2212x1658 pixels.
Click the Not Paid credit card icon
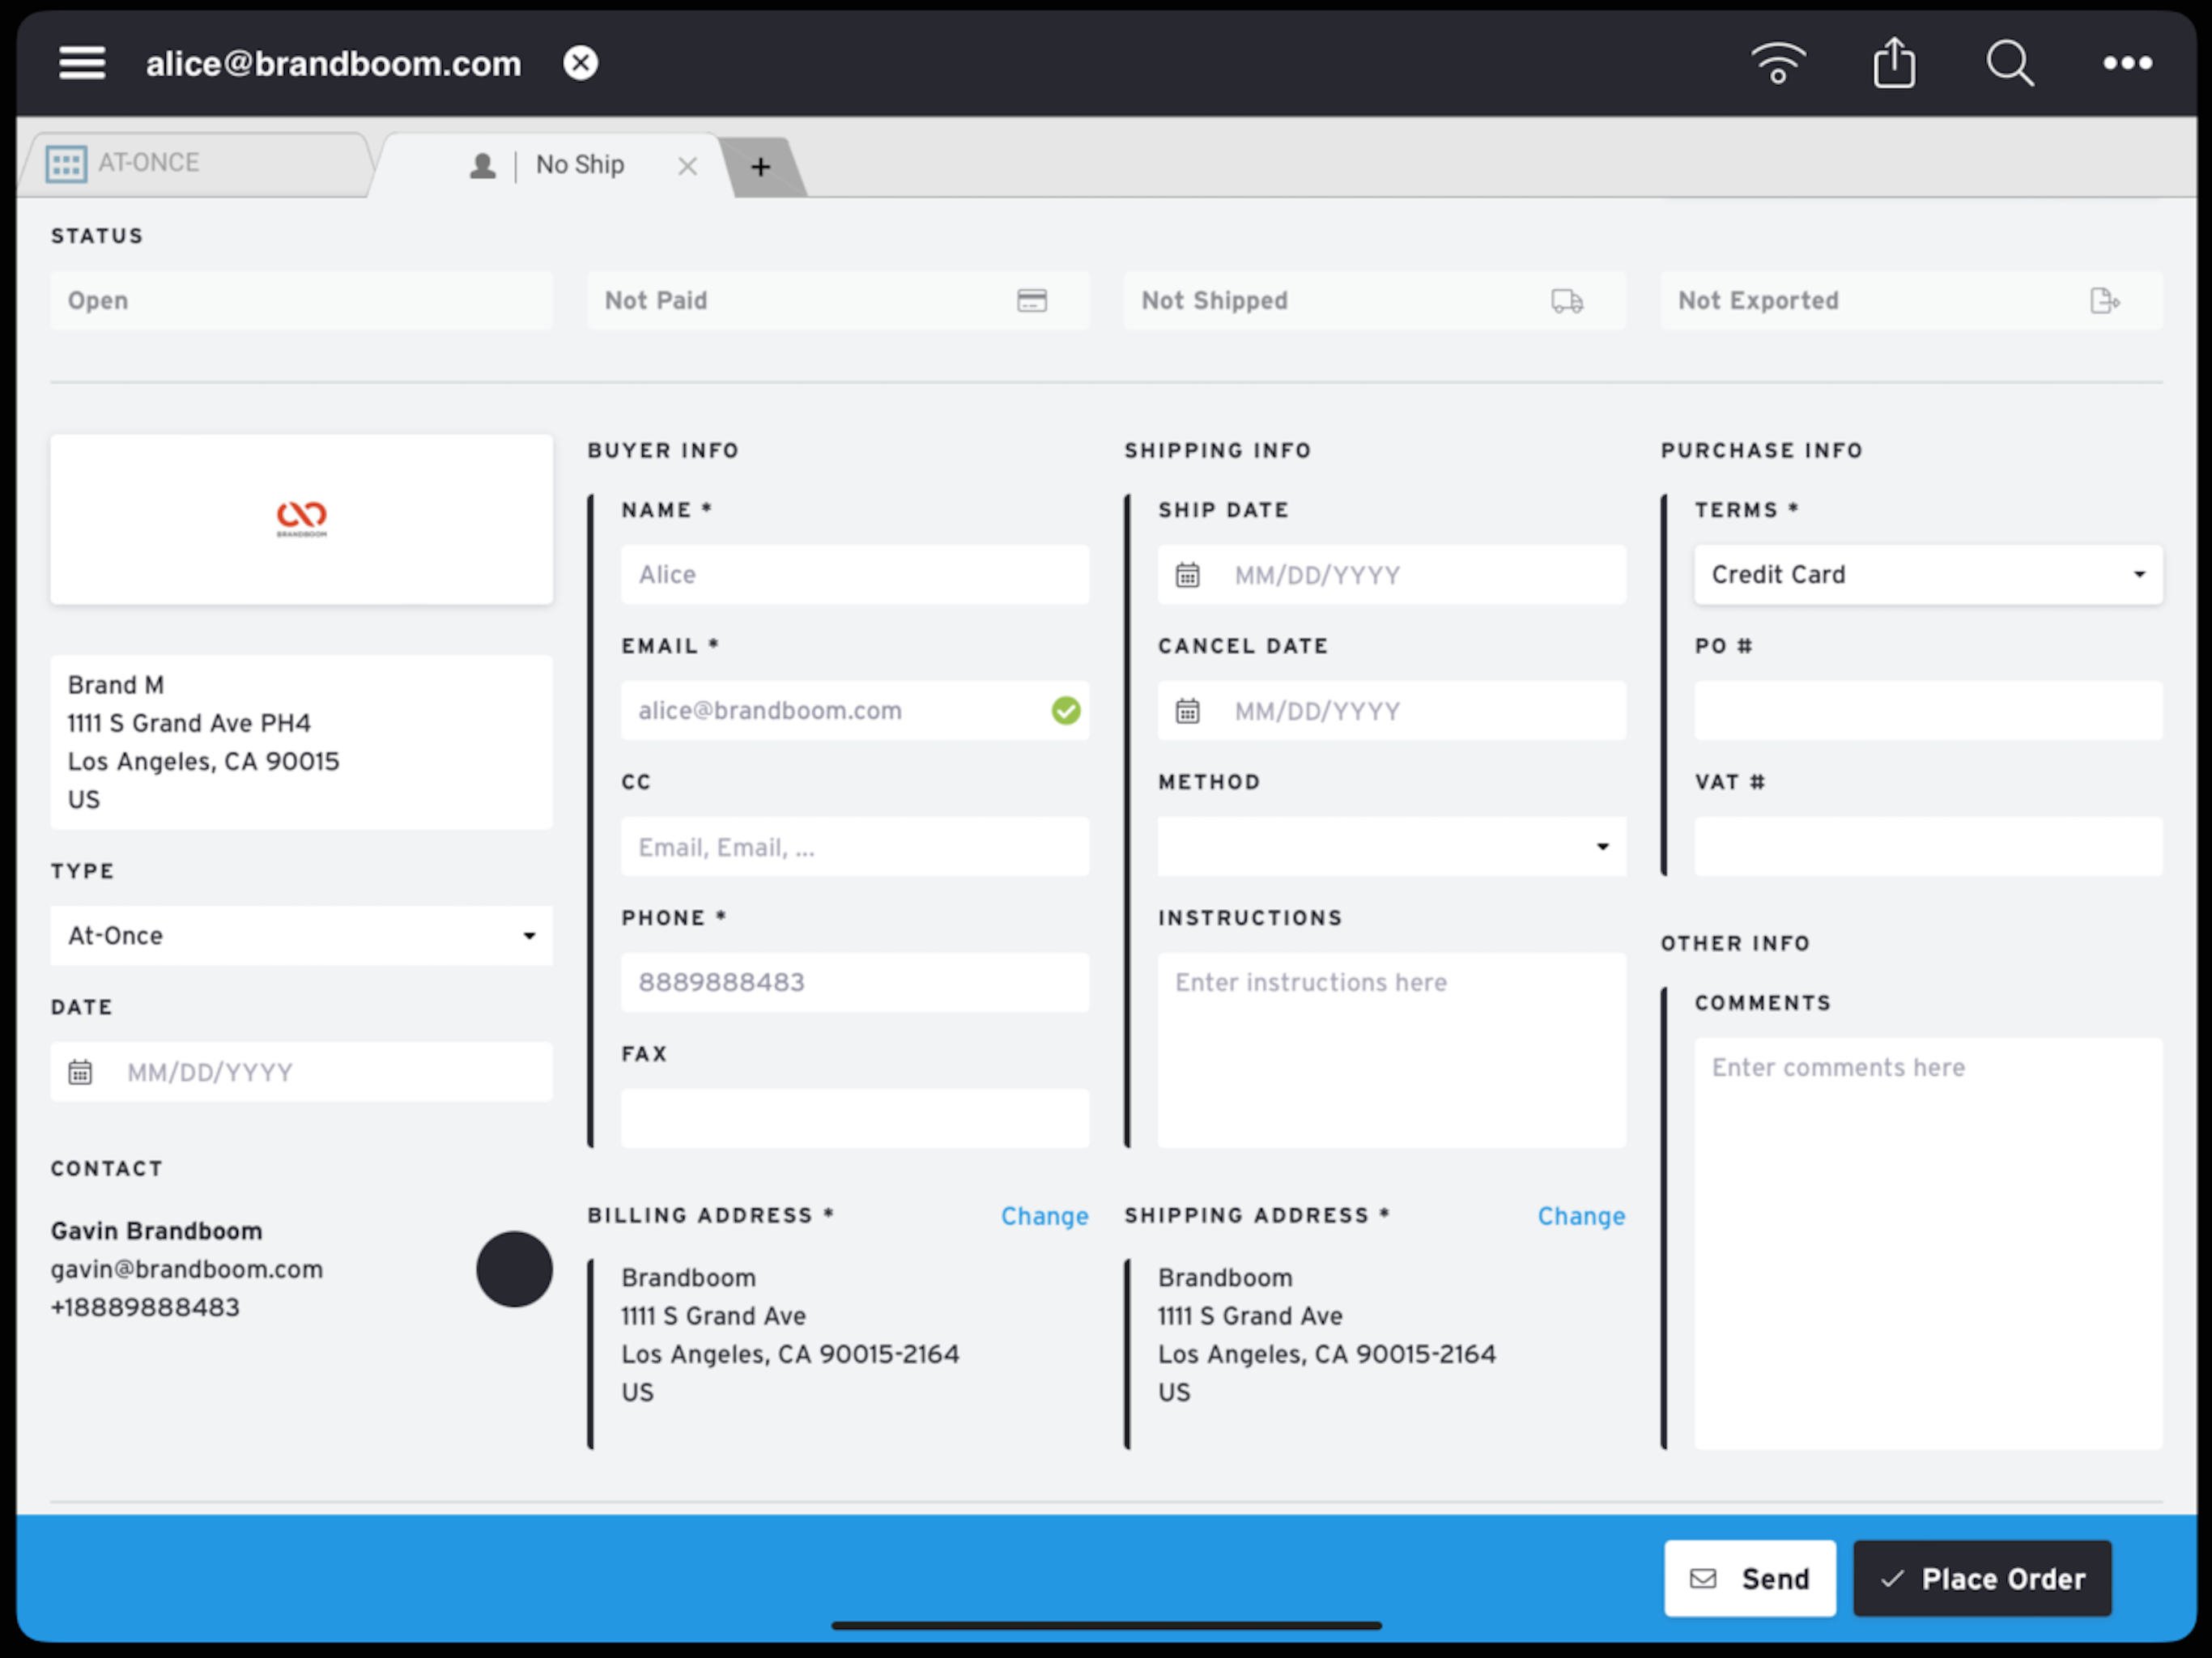(1032, 301)
